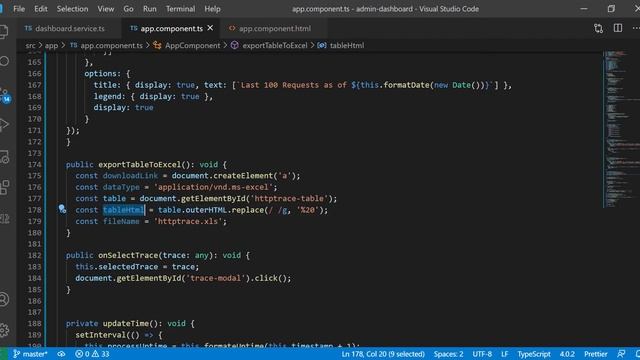640x360 pixels.
Task: Open the Extensions view in the activity bar
Action: pyautogui.click(x=4, y=187)
